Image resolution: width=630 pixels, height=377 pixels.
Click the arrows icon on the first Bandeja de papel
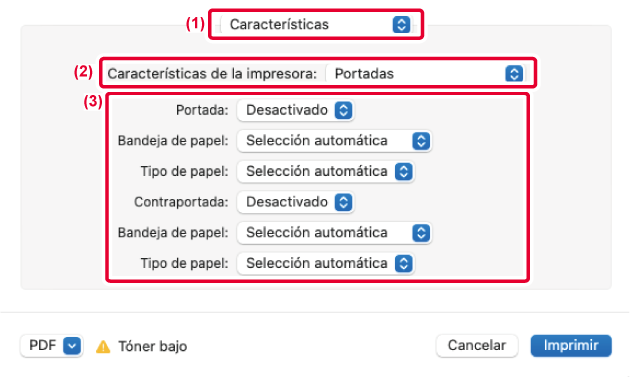pos(421,141)
